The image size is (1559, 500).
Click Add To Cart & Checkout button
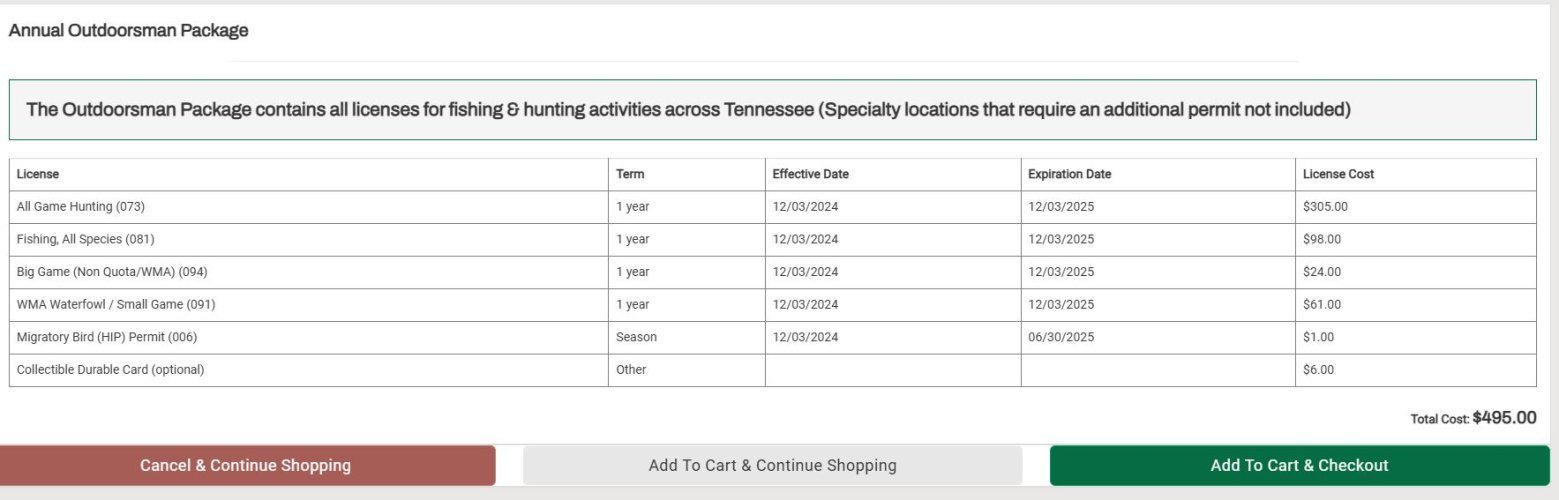tap(1299, 465)
